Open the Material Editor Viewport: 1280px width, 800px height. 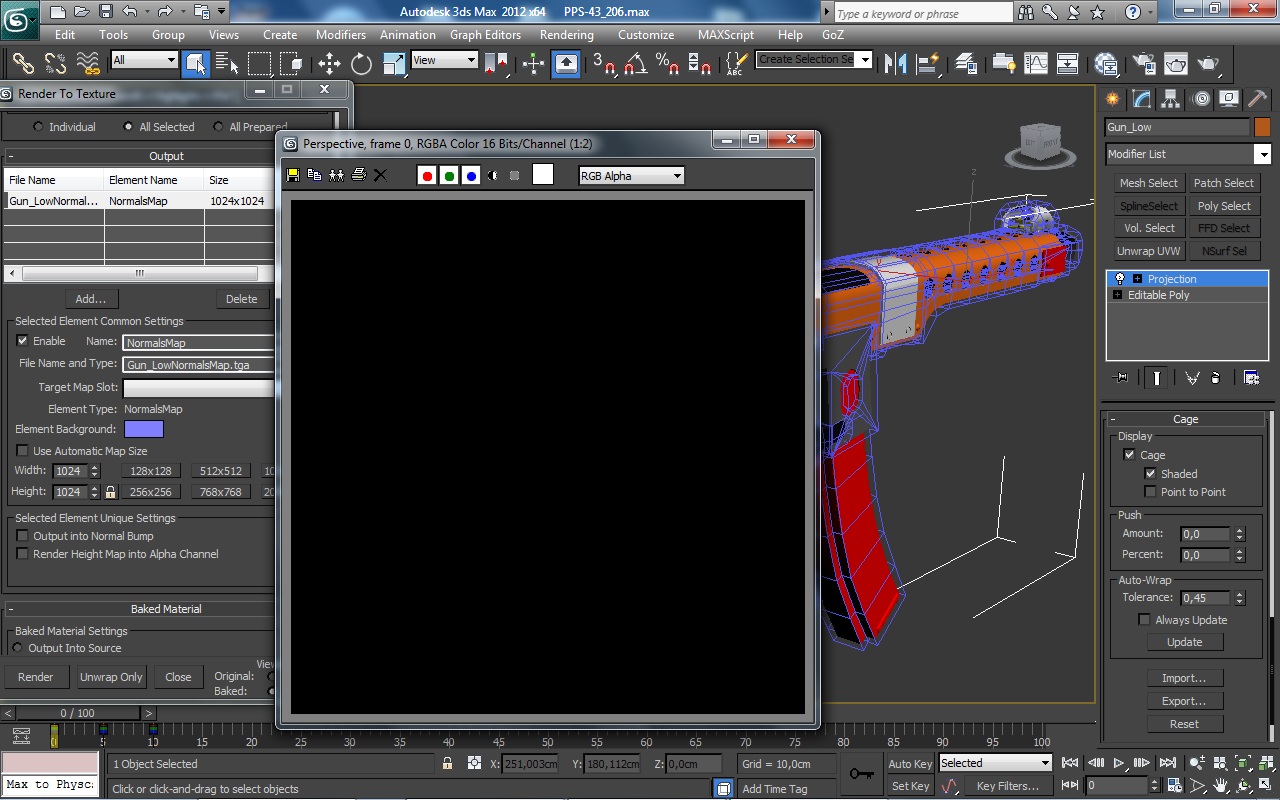click(x=1105, y=64)
